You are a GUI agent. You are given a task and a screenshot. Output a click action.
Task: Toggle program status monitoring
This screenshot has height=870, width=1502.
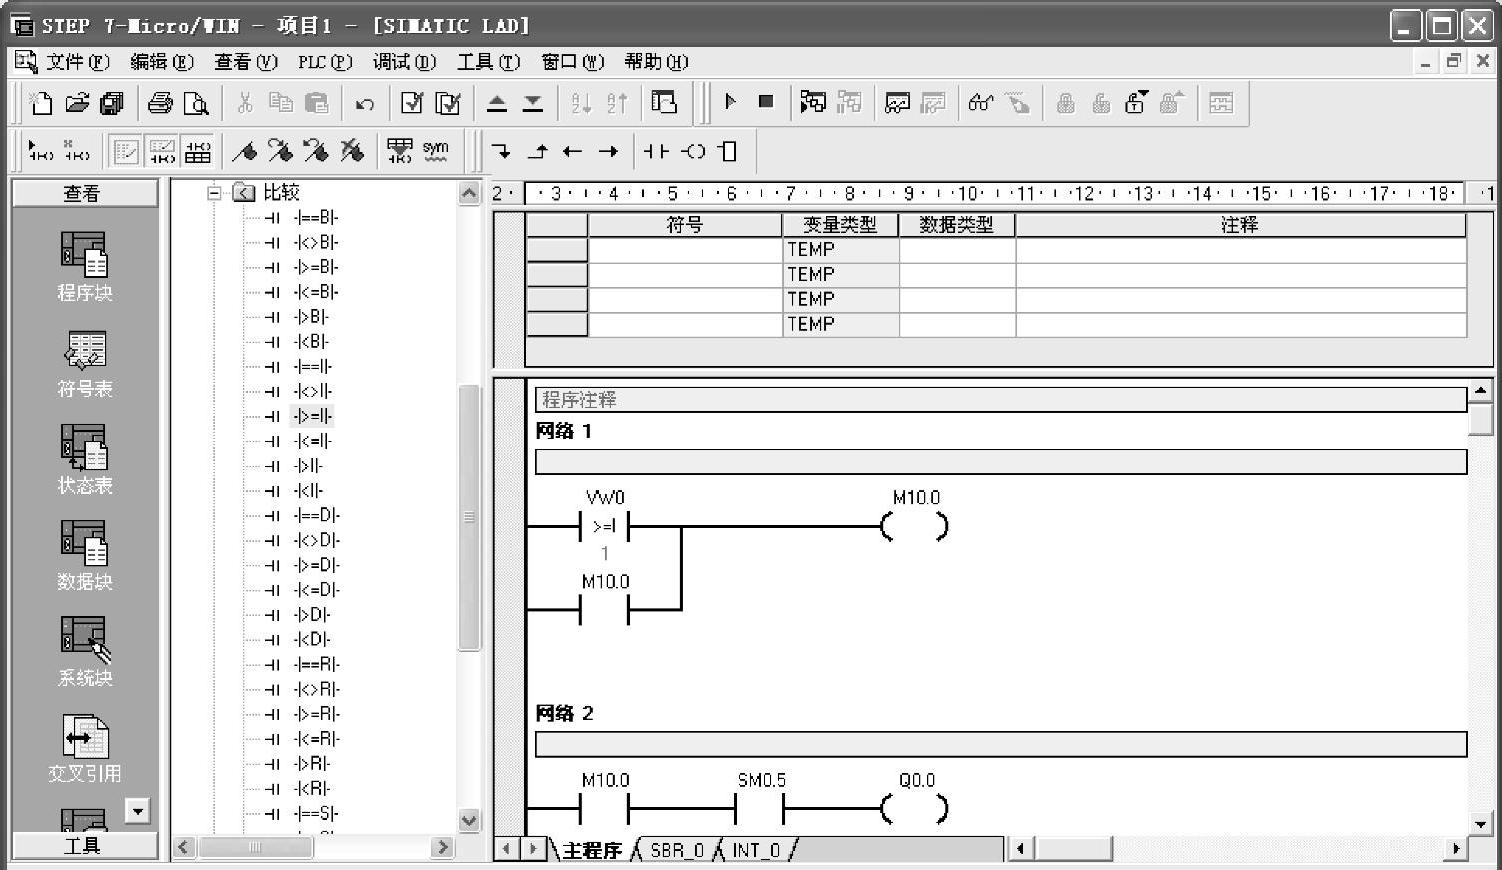point(813,102)
